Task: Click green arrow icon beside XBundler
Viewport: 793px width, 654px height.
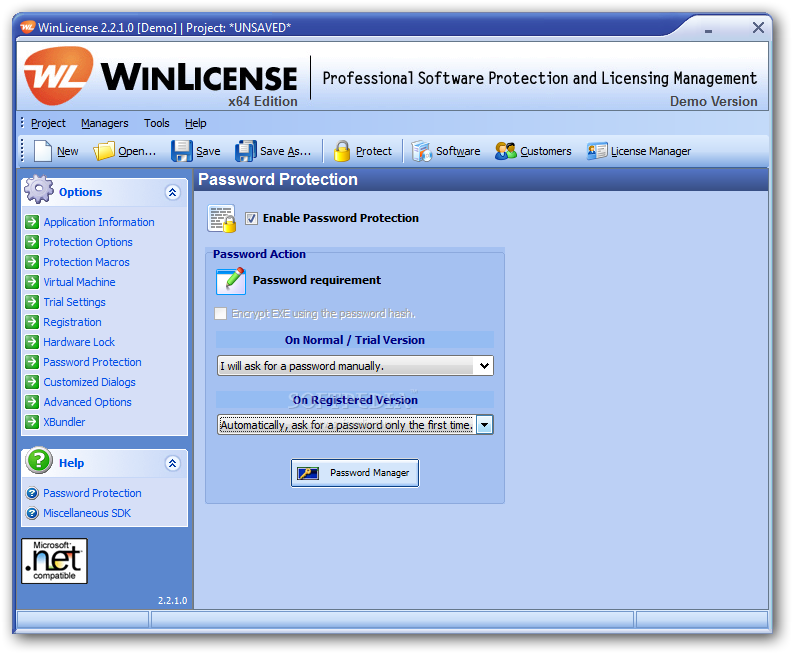Action: coord(32,421)
